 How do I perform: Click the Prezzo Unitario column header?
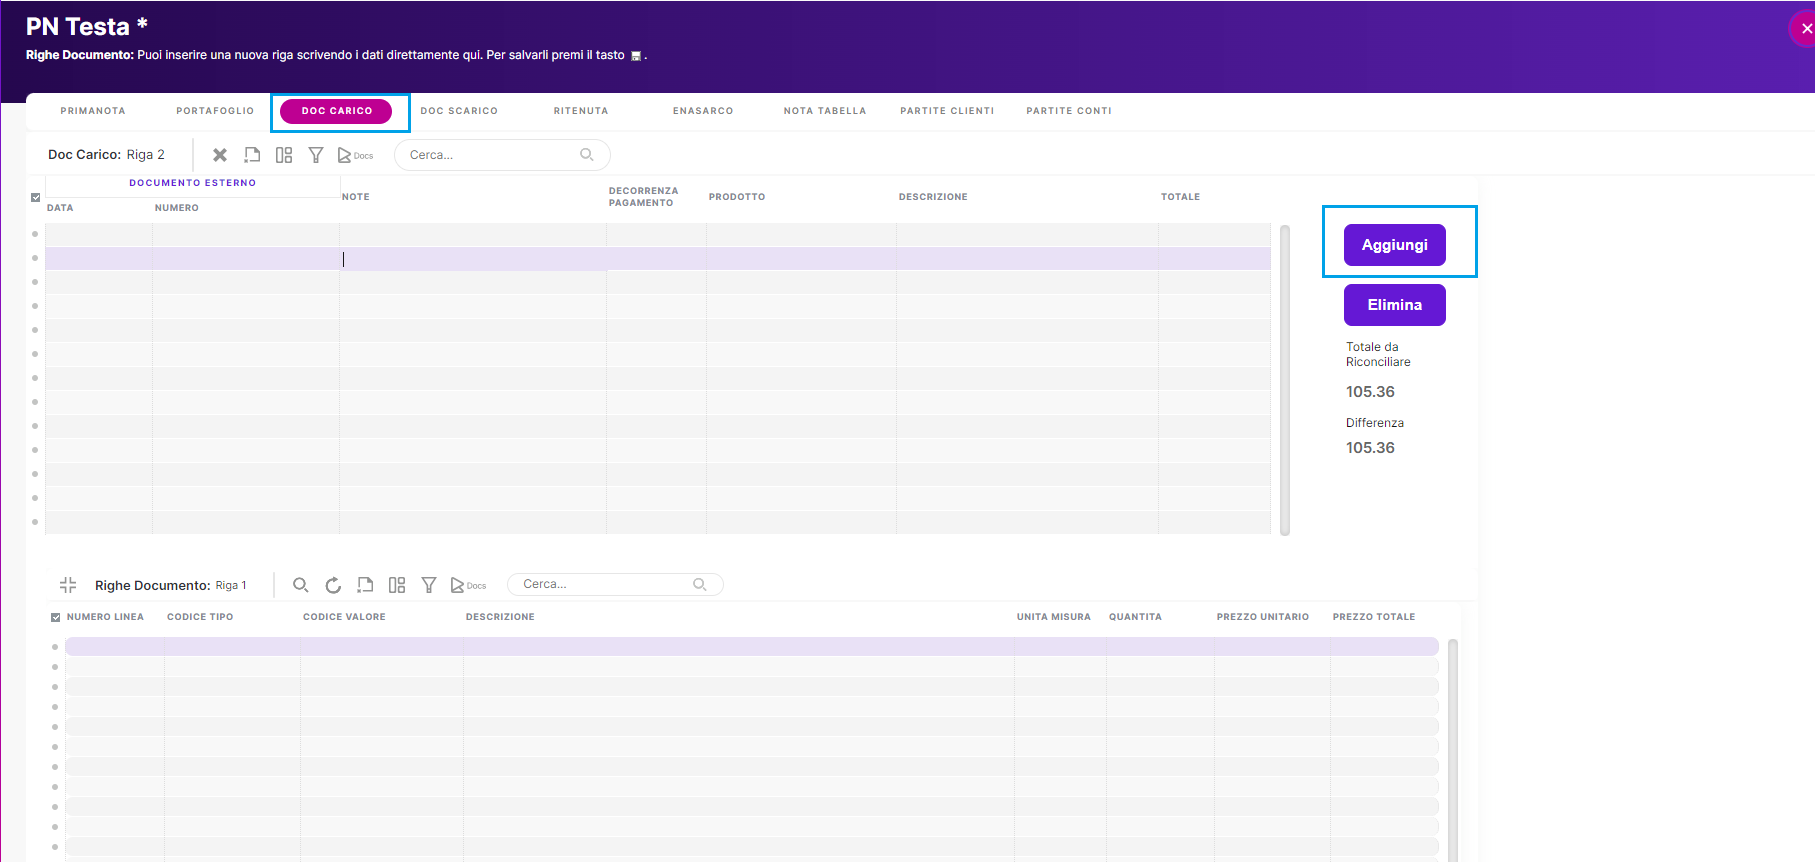coord(1263,617)
